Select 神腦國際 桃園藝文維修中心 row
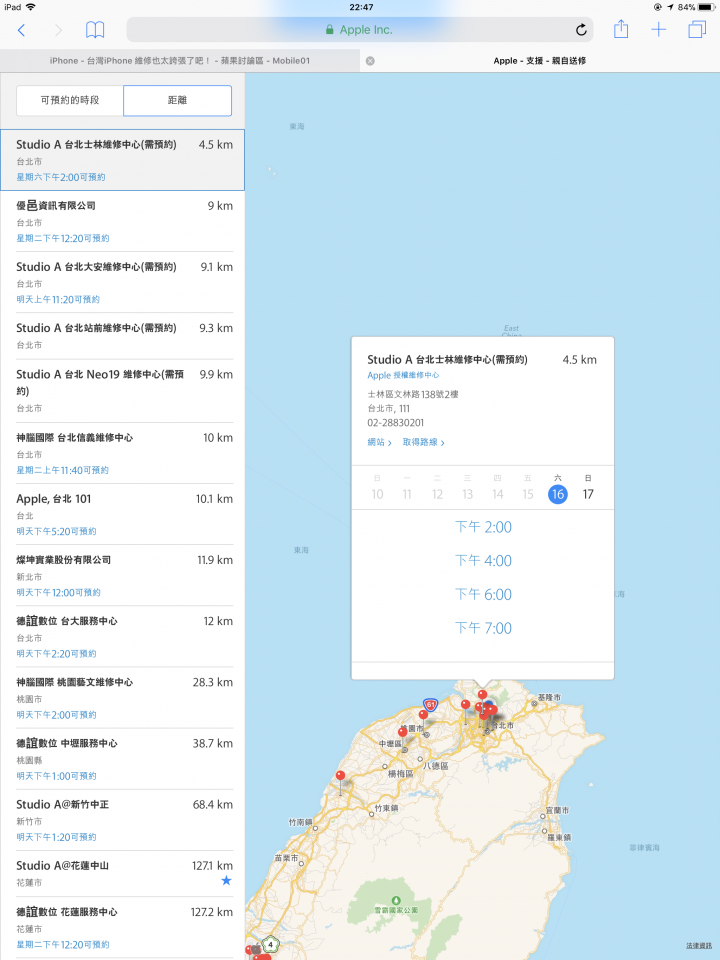The width and height of the screenshot is (720, 960). (122, 698)
